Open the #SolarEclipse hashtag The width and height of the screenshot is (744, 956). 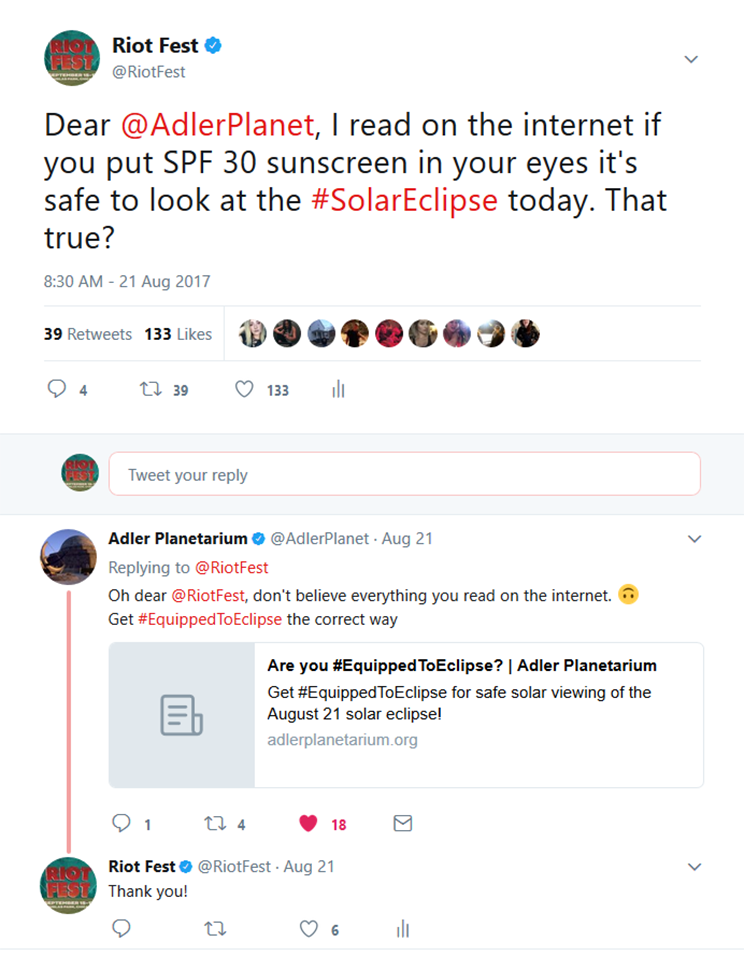(x=405, y=199)
